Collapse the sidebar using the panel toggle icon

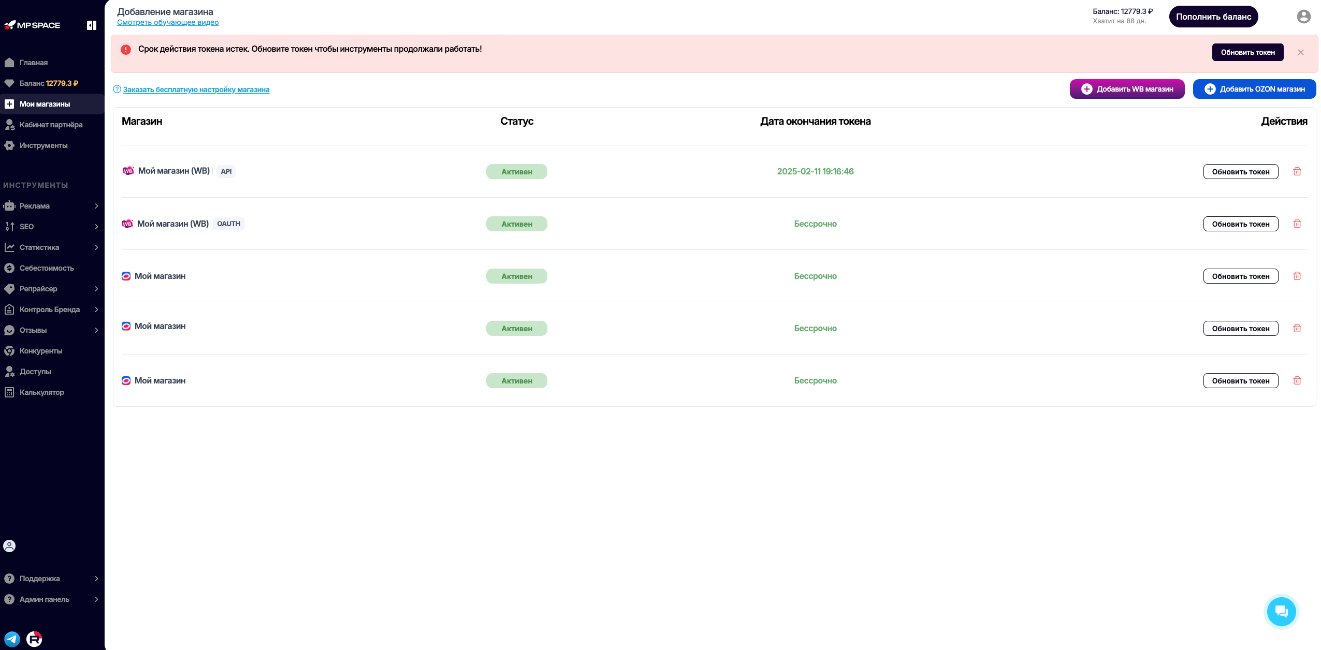click(x=91, y=25)
